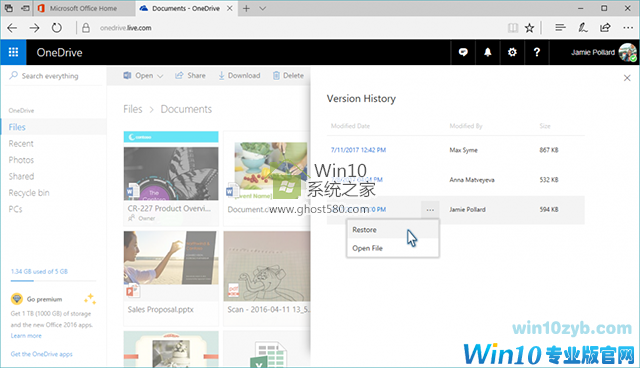Open the Edge hub icon
640x368 pixels.
[x=560, y=27]
